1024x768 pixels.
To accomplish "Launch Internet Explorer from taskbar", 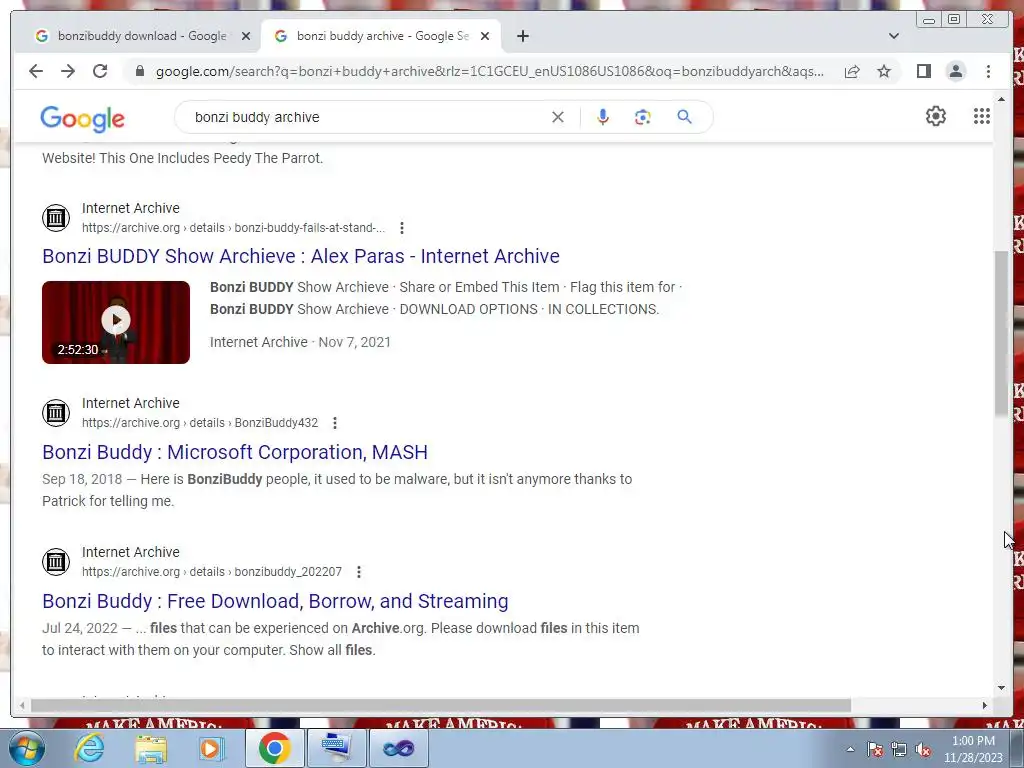I will coord(89,748).
